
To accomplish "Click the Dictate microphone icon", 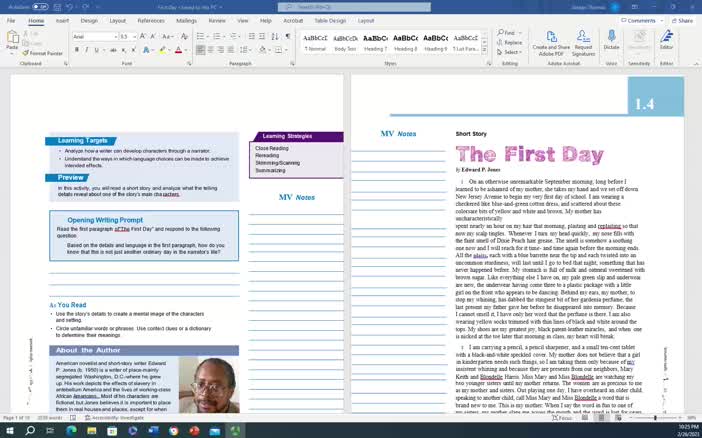I will pos(611,41).
